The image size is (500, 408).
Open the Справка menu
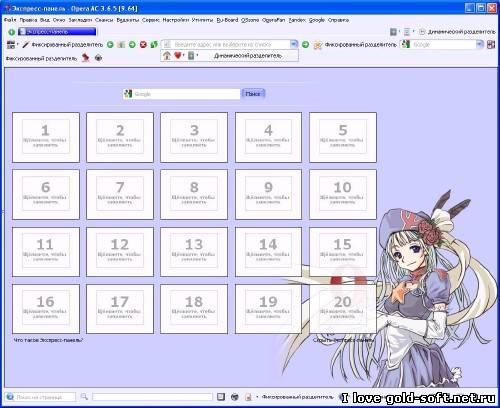point(338,20)
